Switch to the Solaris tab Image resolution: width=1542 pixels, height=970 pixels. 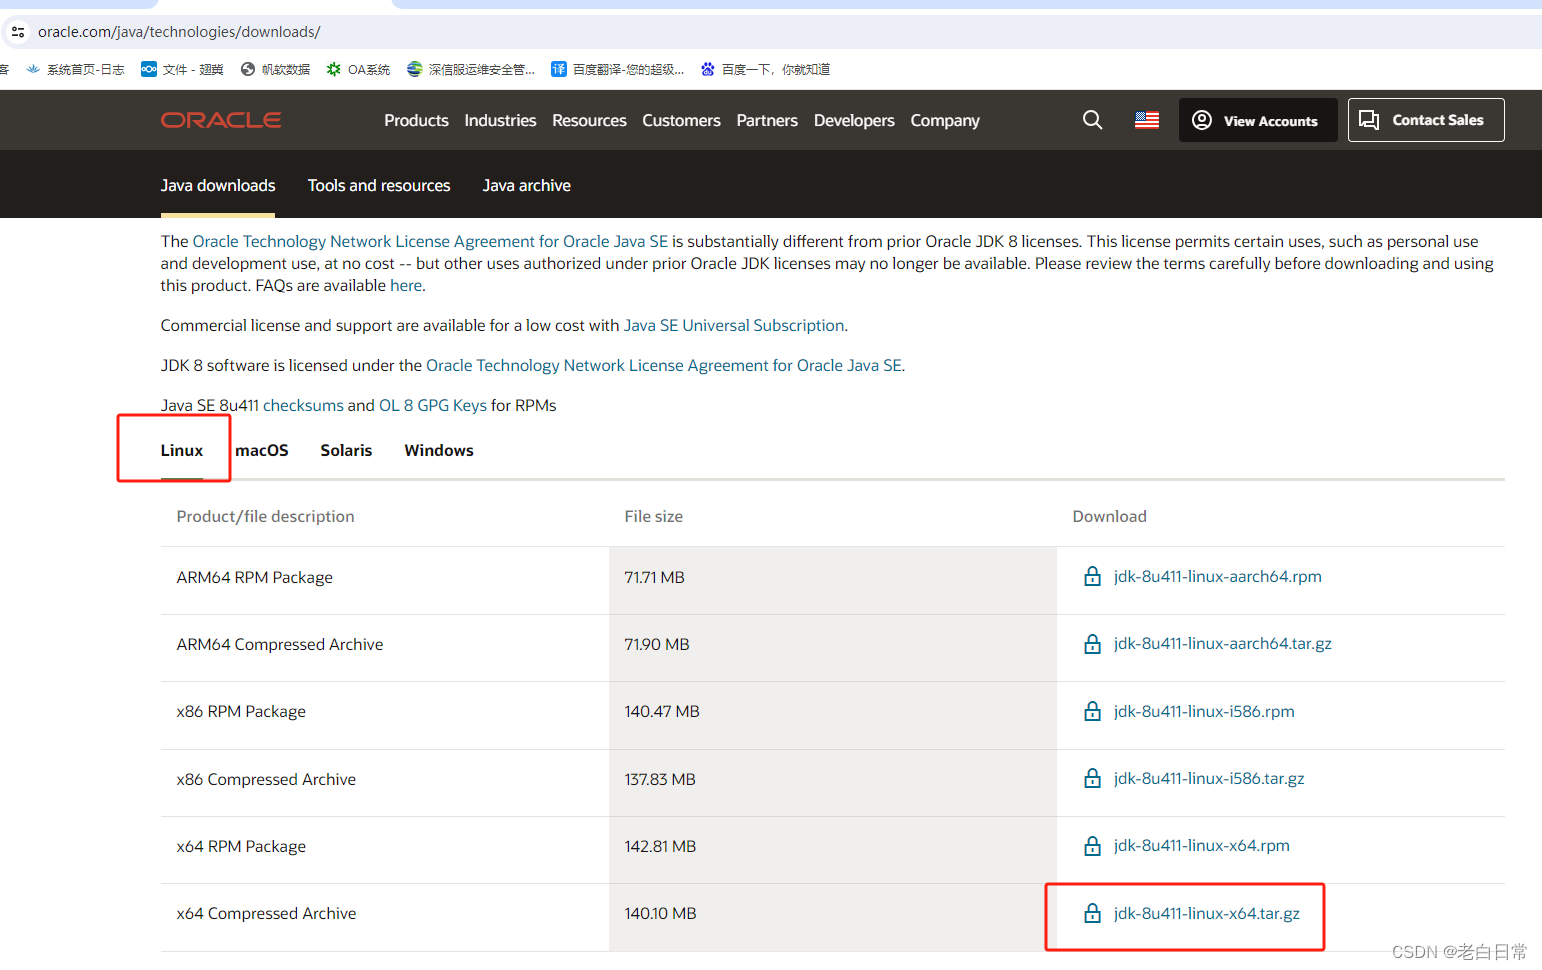pos(346,450)
